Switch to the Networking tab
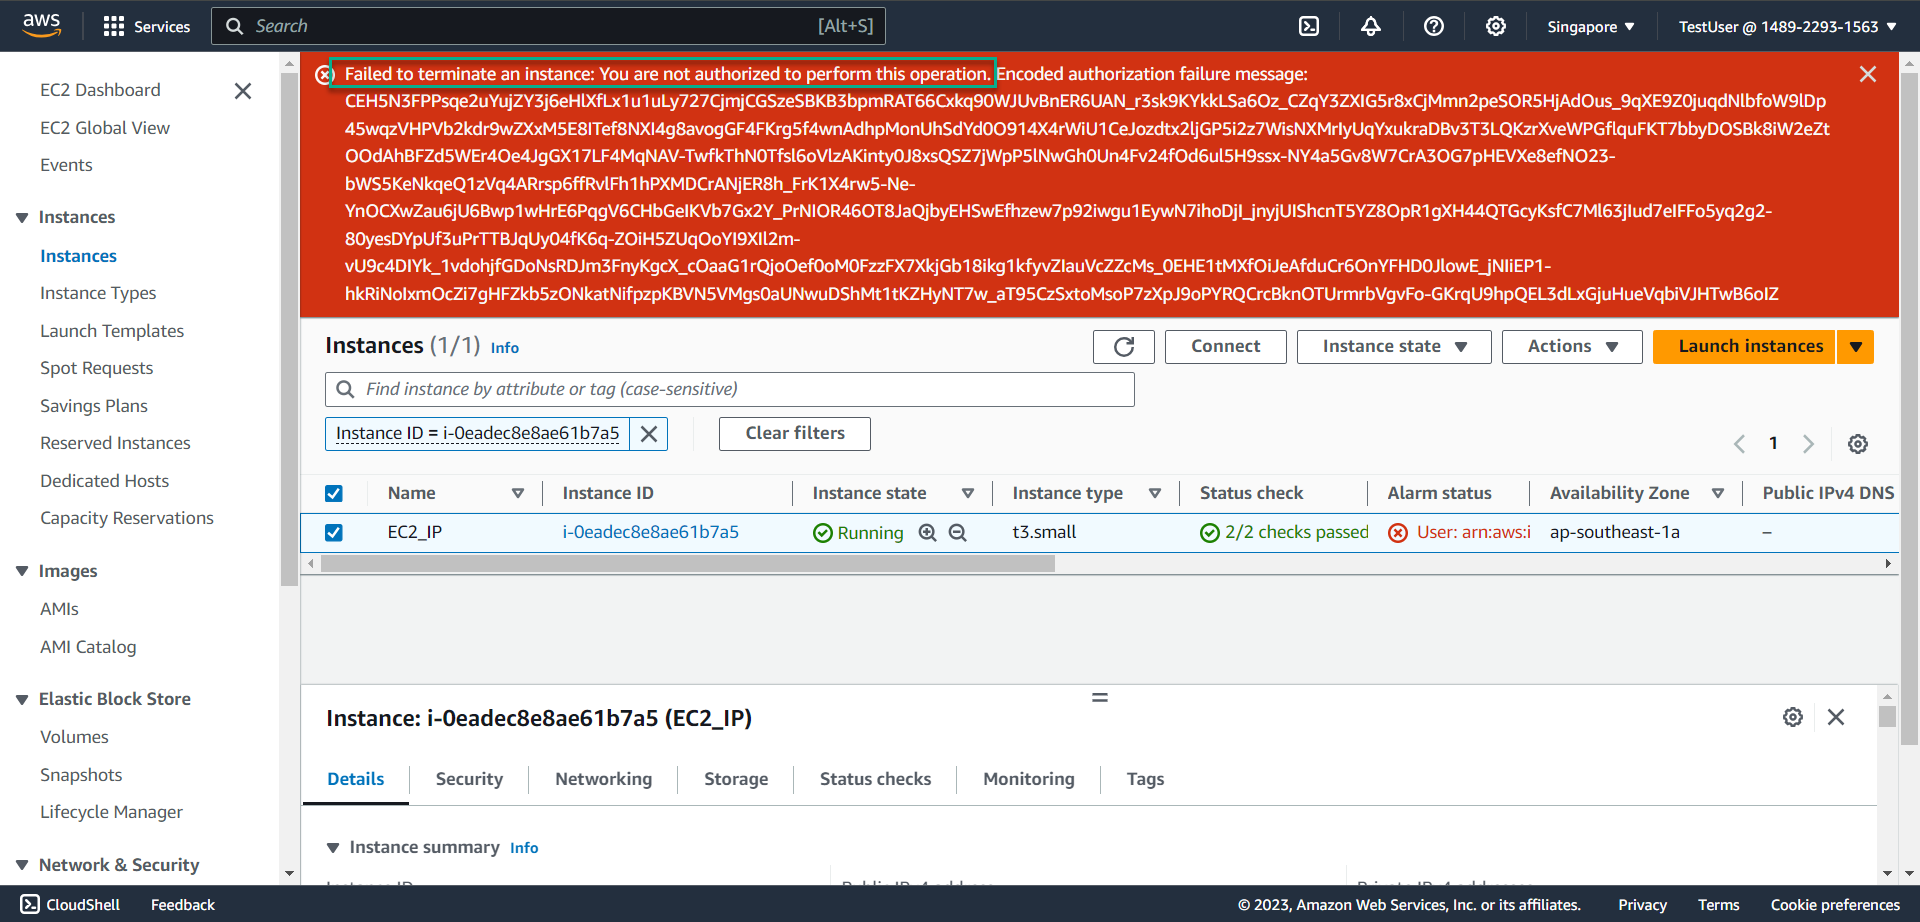1920x922 pixels. (x=604, y=779)
